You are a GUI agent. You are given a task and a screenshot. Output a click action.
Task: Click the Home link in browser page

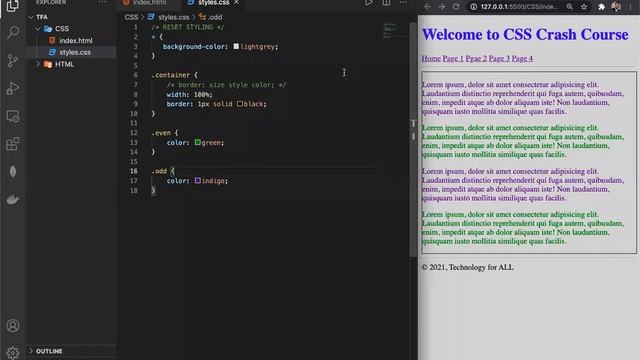[431, 58]
